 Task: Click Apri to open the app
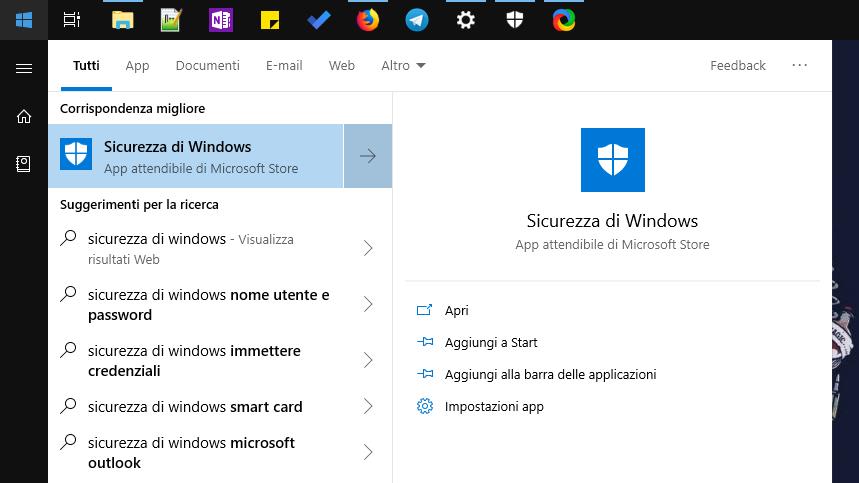click(x=456, y=310)
